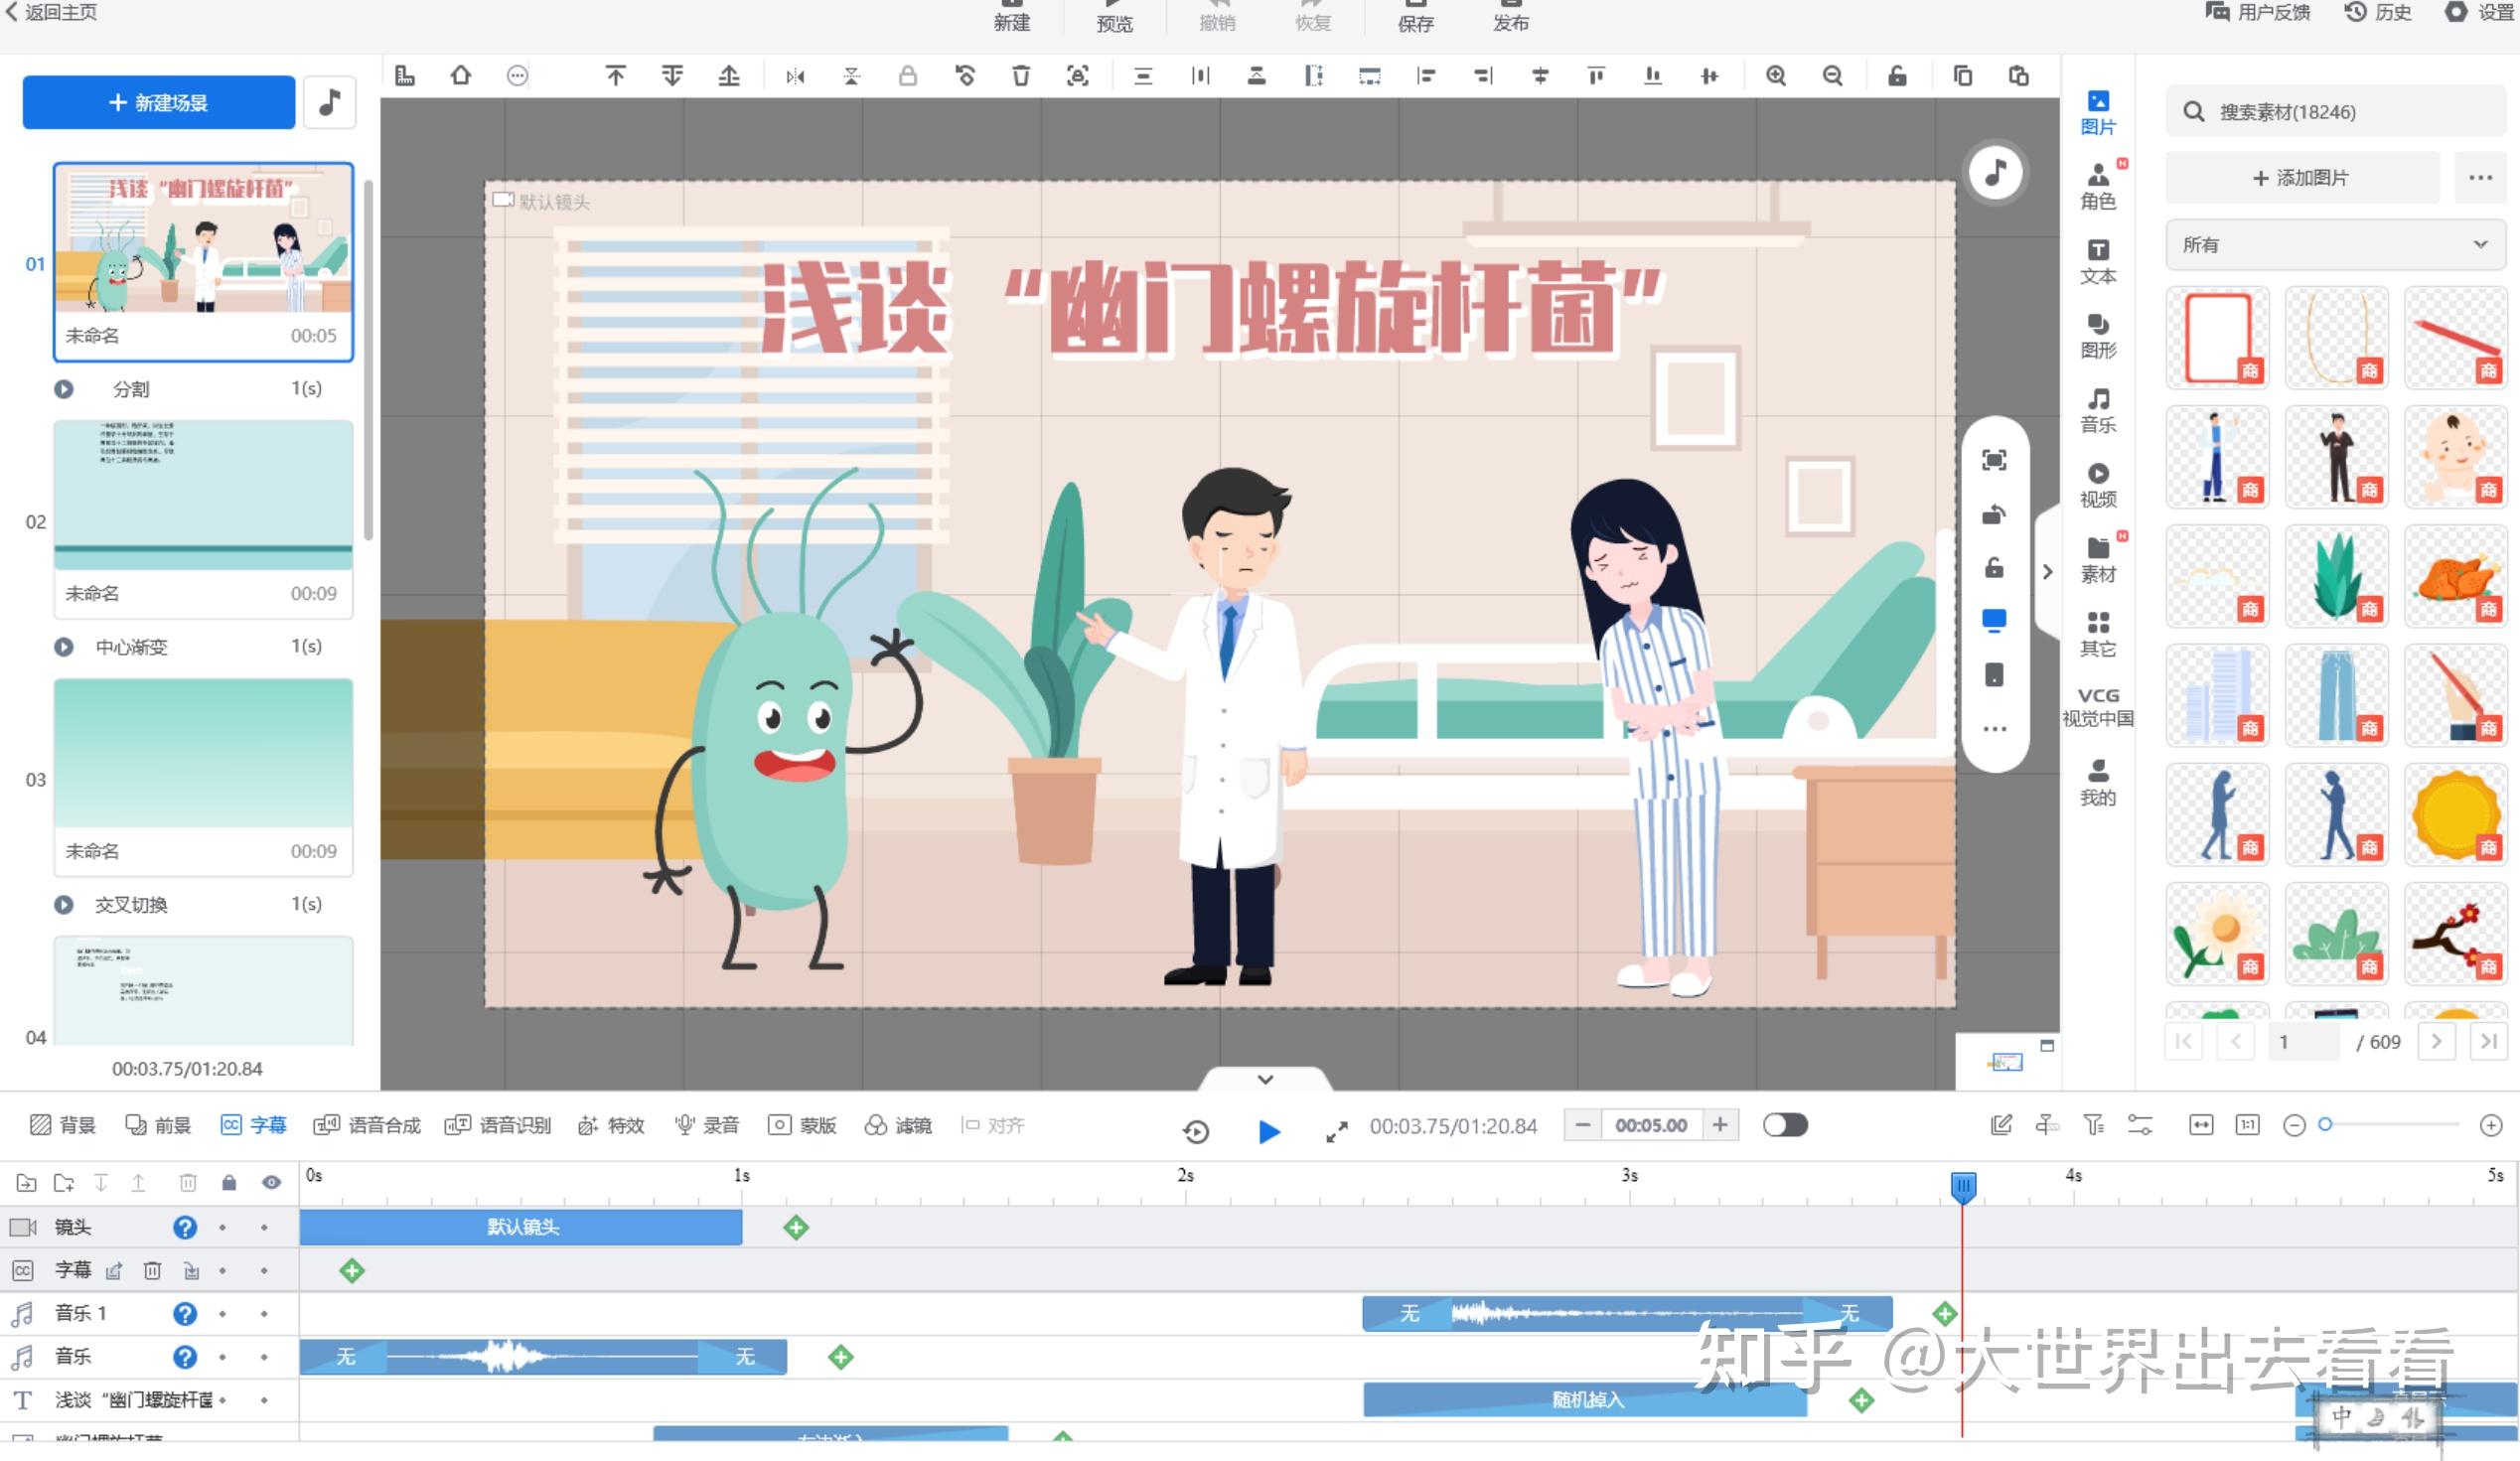Open the 所有 category dropdown
Viewport: 2520px width, 1461px height.
[2335, 244]
